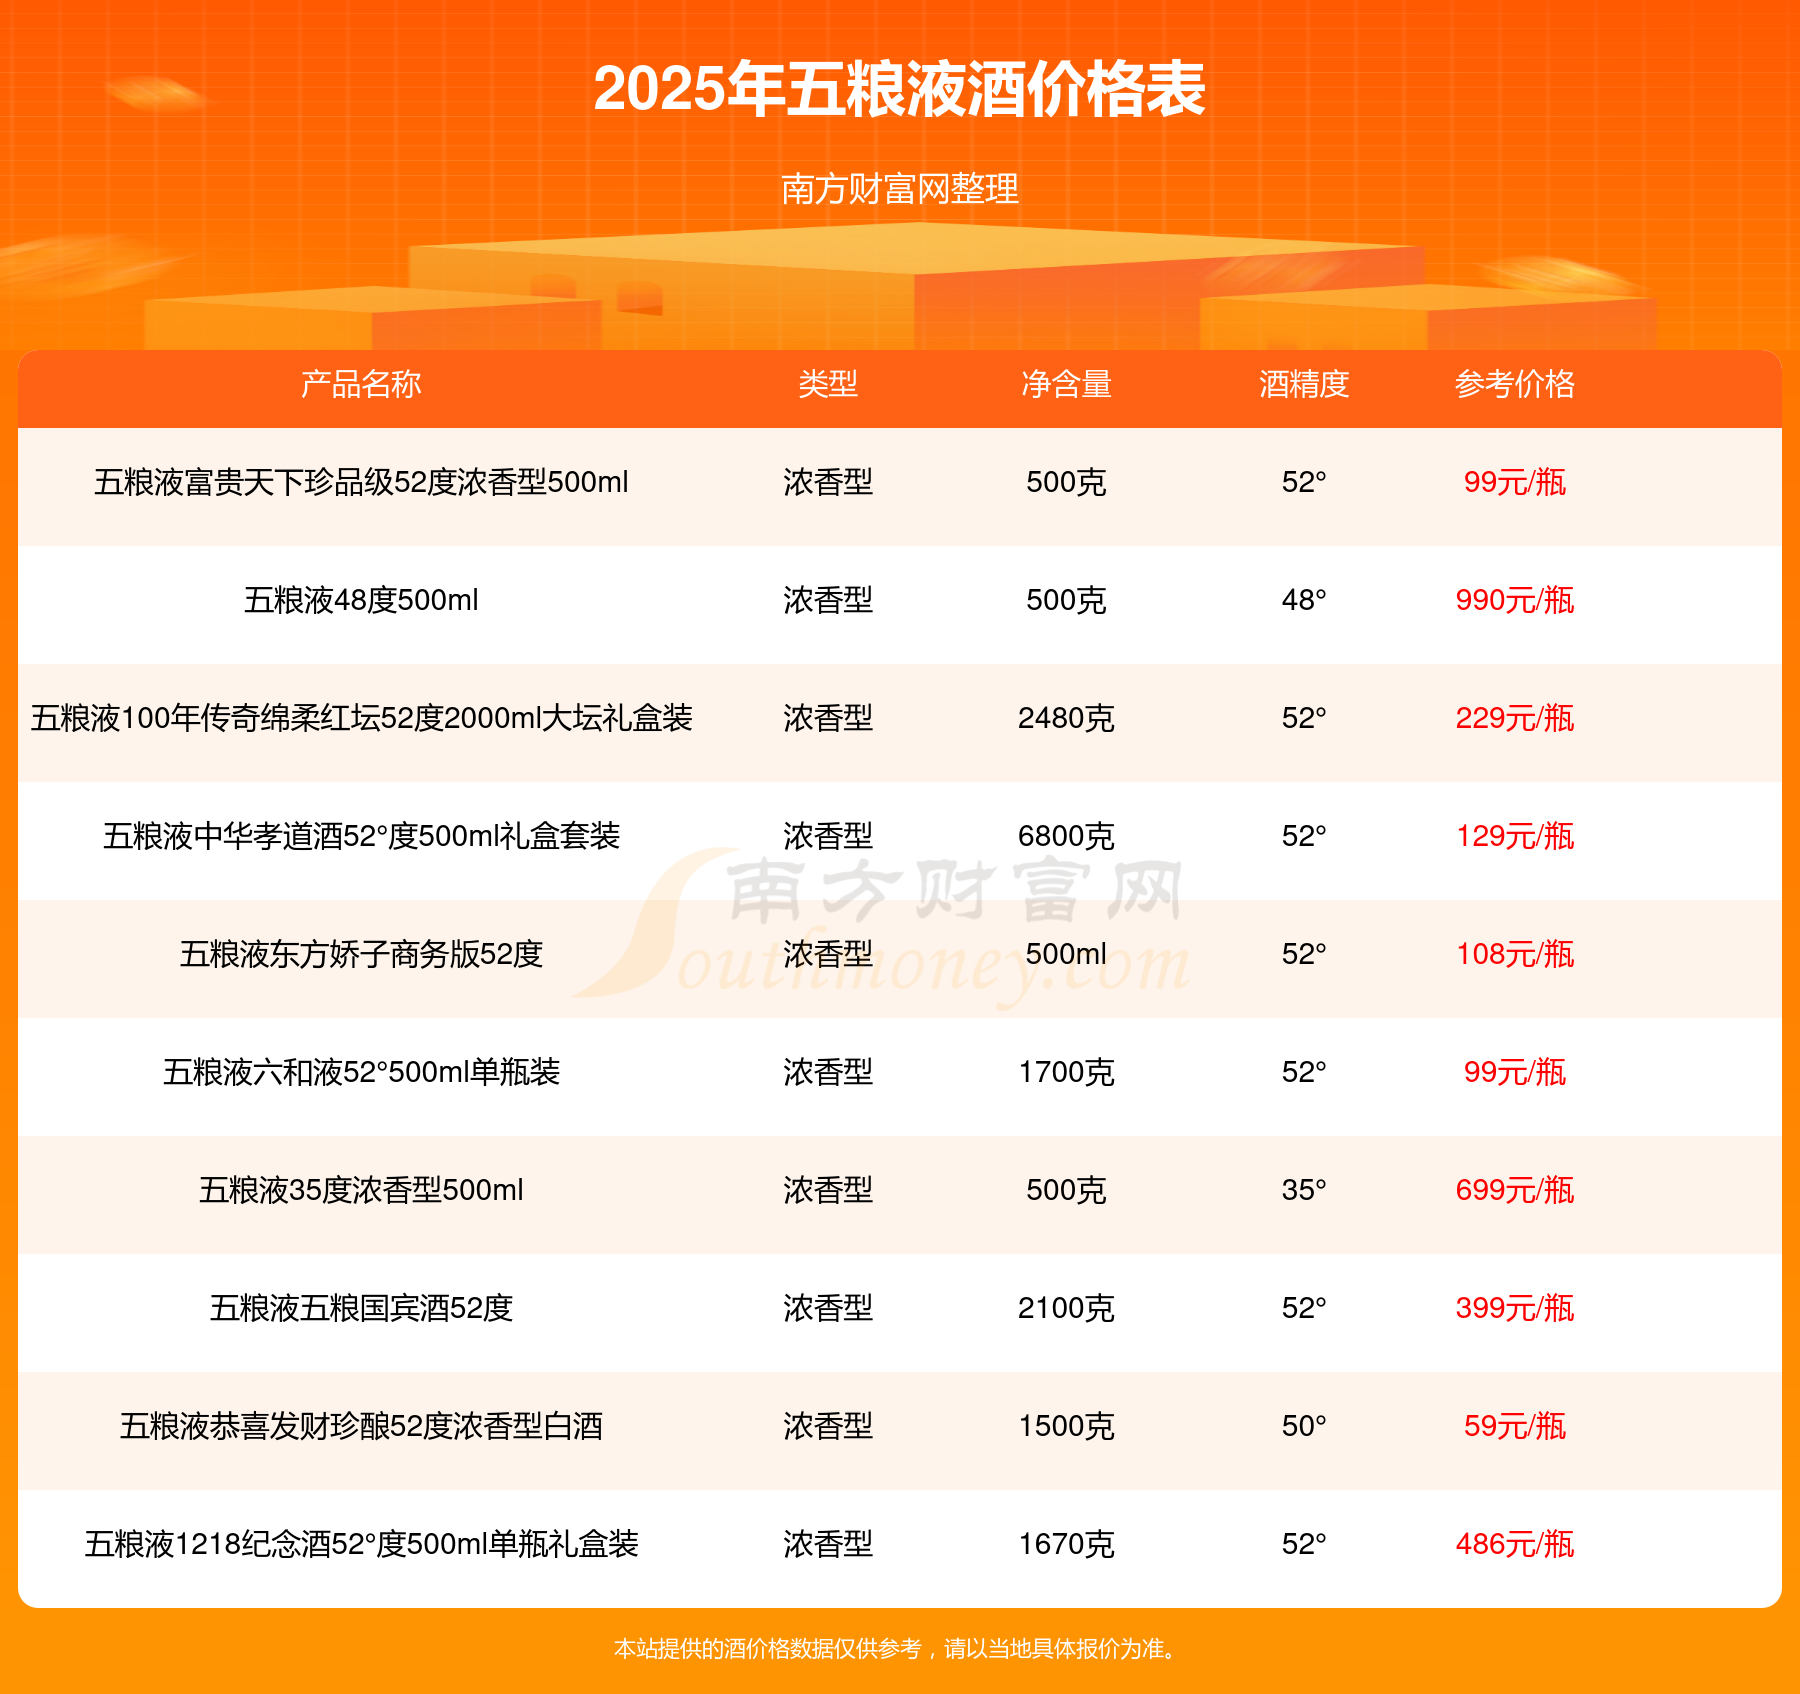Click the subtitle 南方财富网整理

tap(900, 189)
